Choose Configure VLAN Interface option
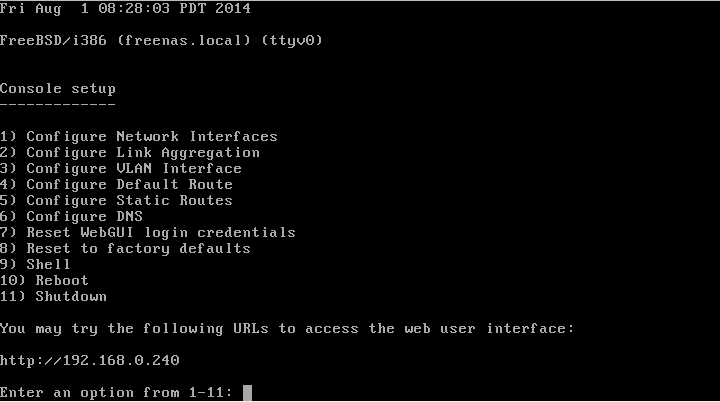 pyautogui.click(x=121, y=168)
